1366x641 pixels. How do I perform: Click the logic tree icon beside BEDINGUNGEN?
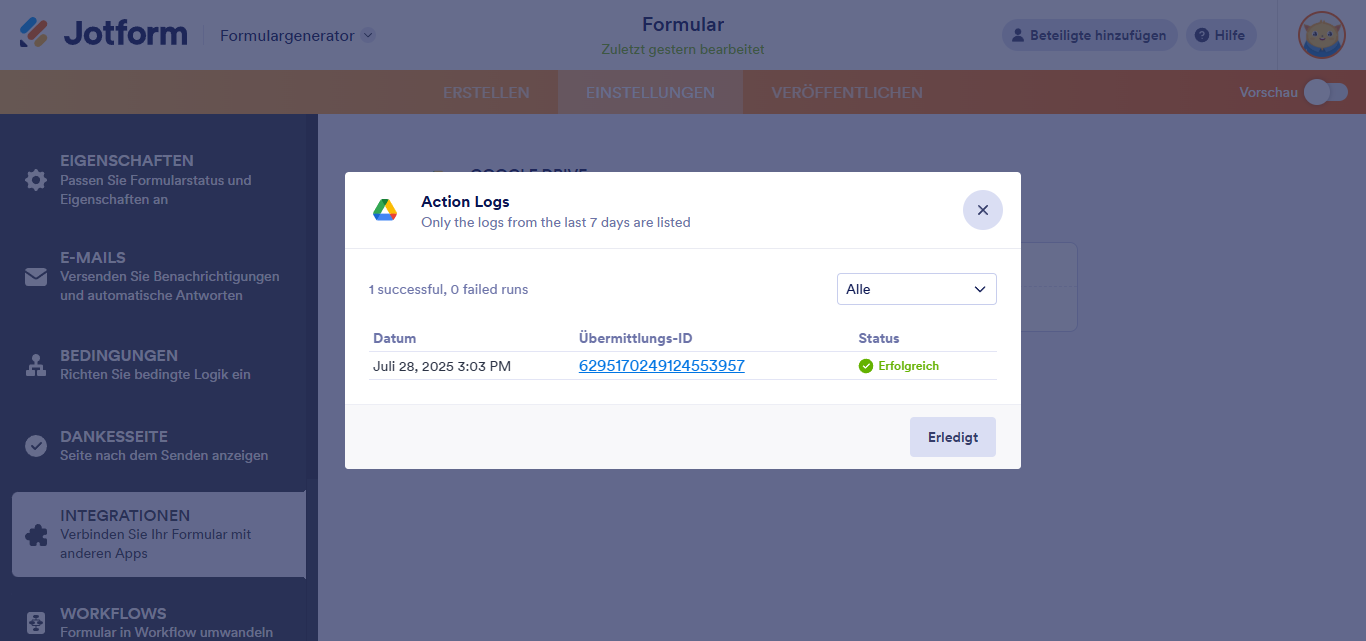click(x=36, y=365)
